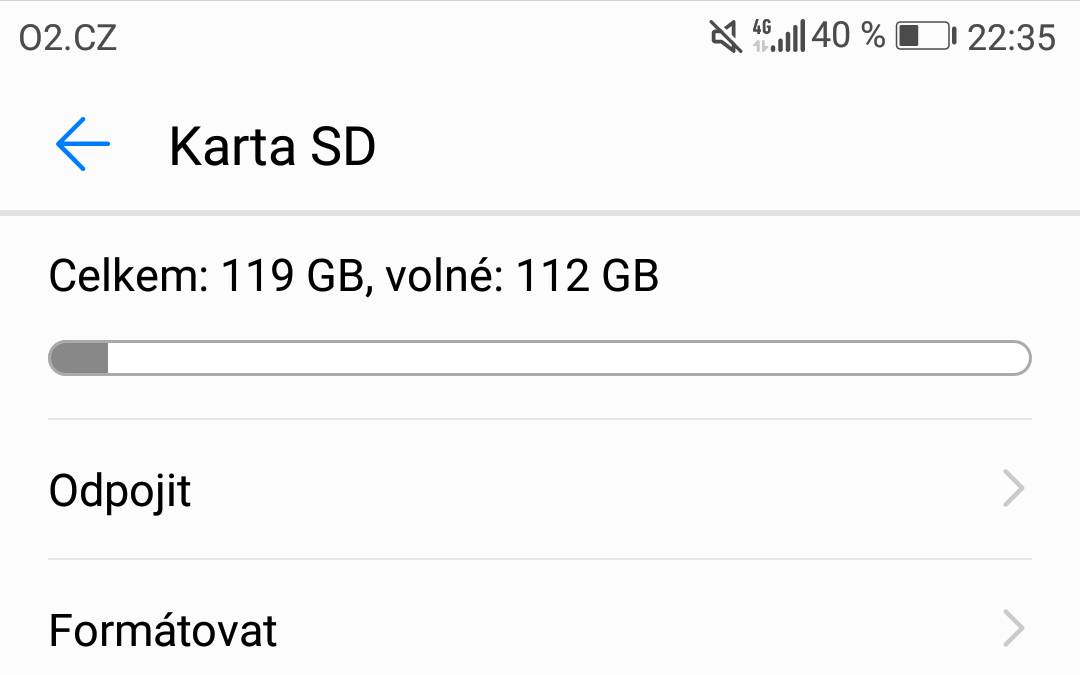Tap the Odpojit row's empty area
1080x675 pixels.
coord(592,489)
